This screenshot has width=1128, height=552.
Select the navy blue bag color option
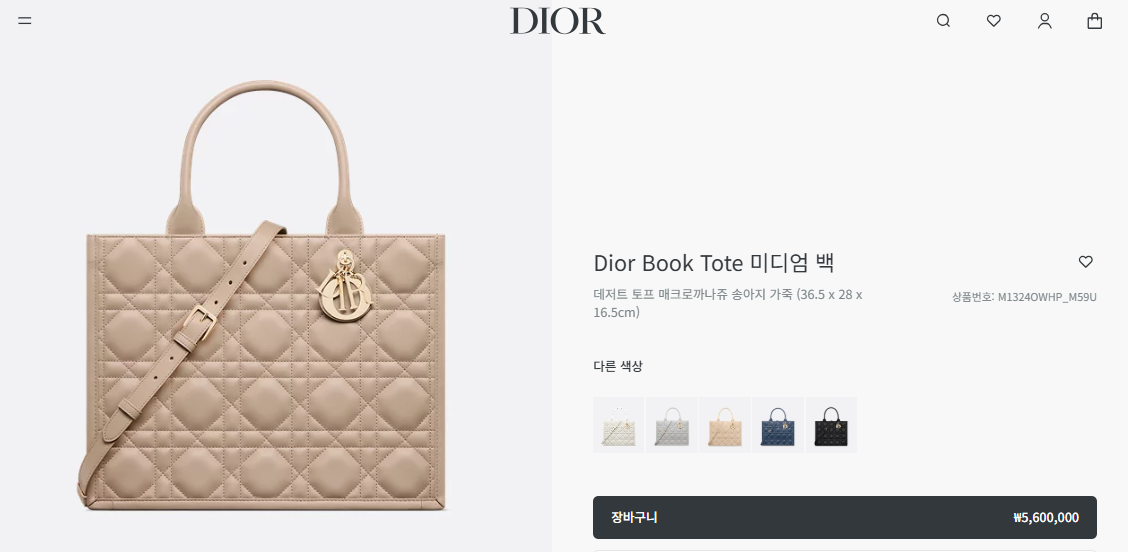point(778,425)
